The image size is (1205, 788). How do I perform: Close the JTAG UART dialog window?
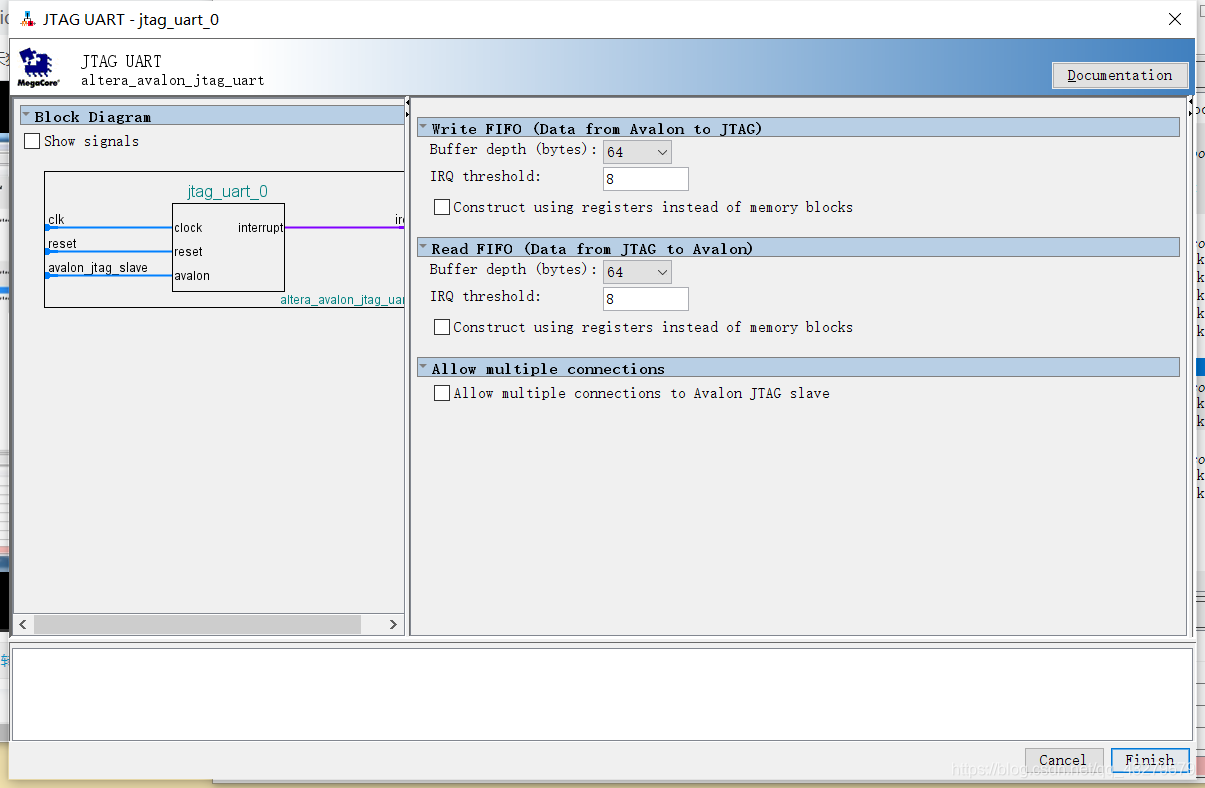coord(1175,19)
